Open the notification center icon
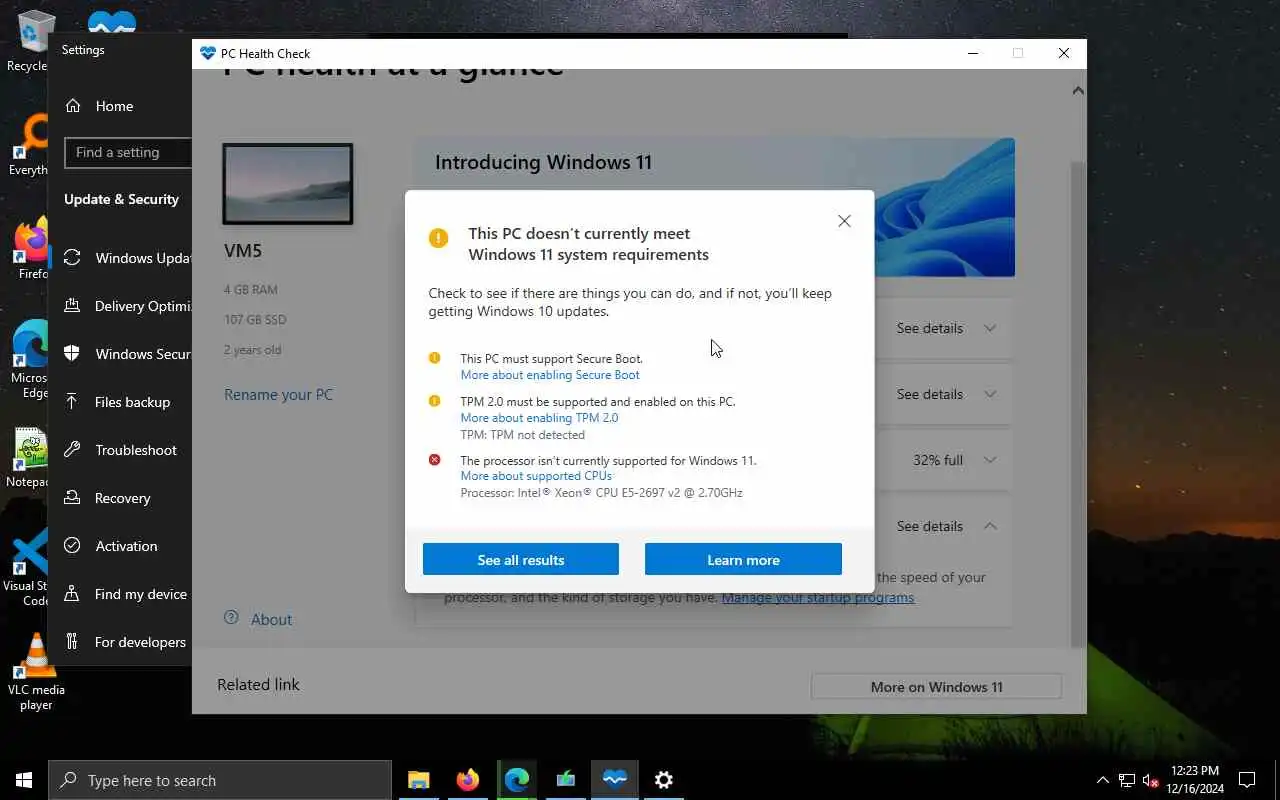Image resolution: width=1280 pixels, height=800 pixels. [1247, 780]
